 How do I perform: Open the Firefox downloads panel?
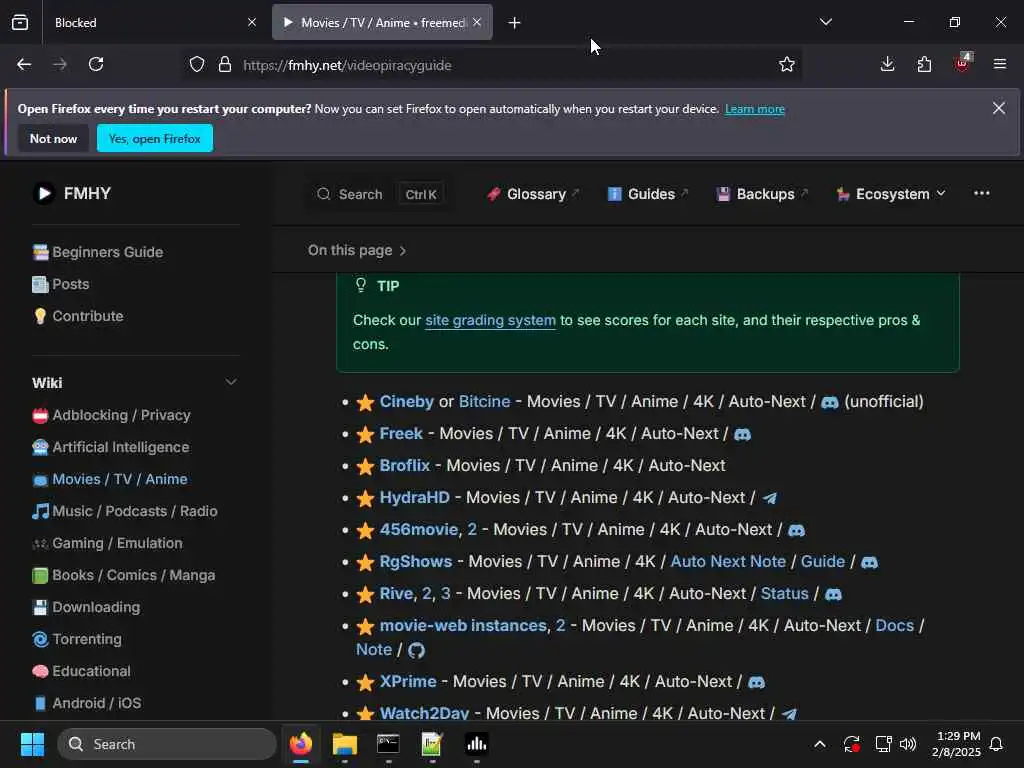tap(887, 64)
